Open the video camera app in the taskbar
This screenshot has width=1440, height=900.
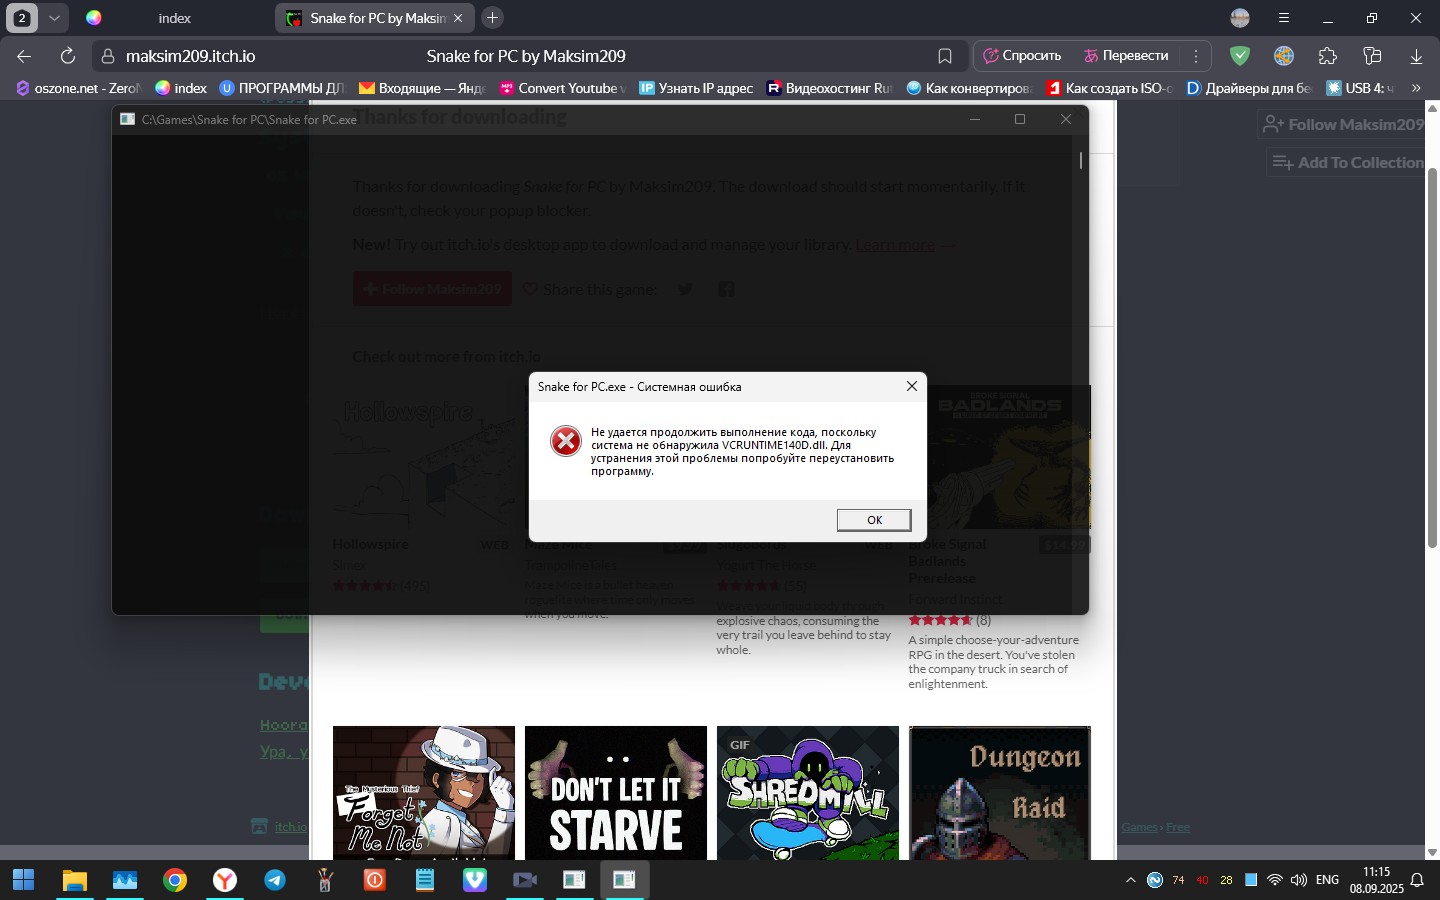(x=525, y=880)
